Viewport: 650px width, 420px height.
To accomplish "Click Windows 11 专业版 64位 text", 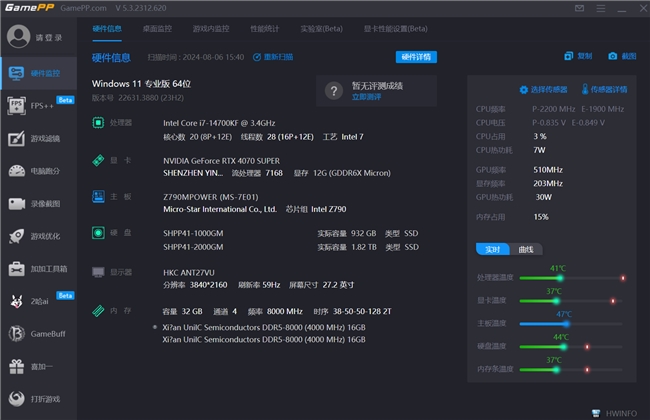I will click(141, 84).
